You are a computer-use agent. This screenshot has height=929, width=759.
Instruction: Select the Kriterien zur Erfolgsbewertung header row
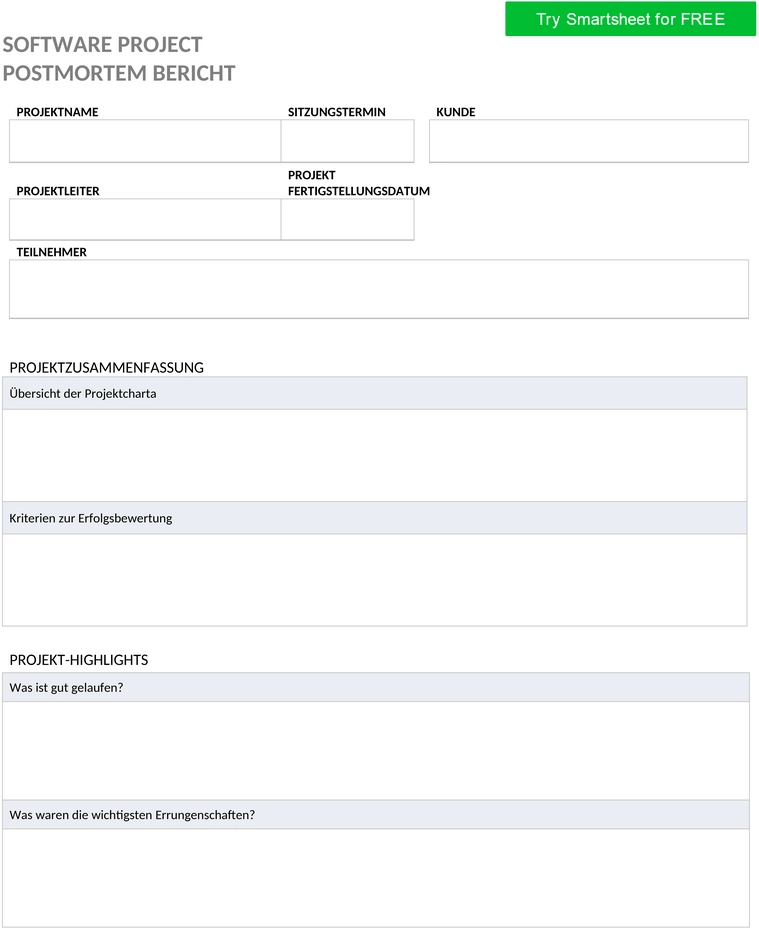[374, 518]
